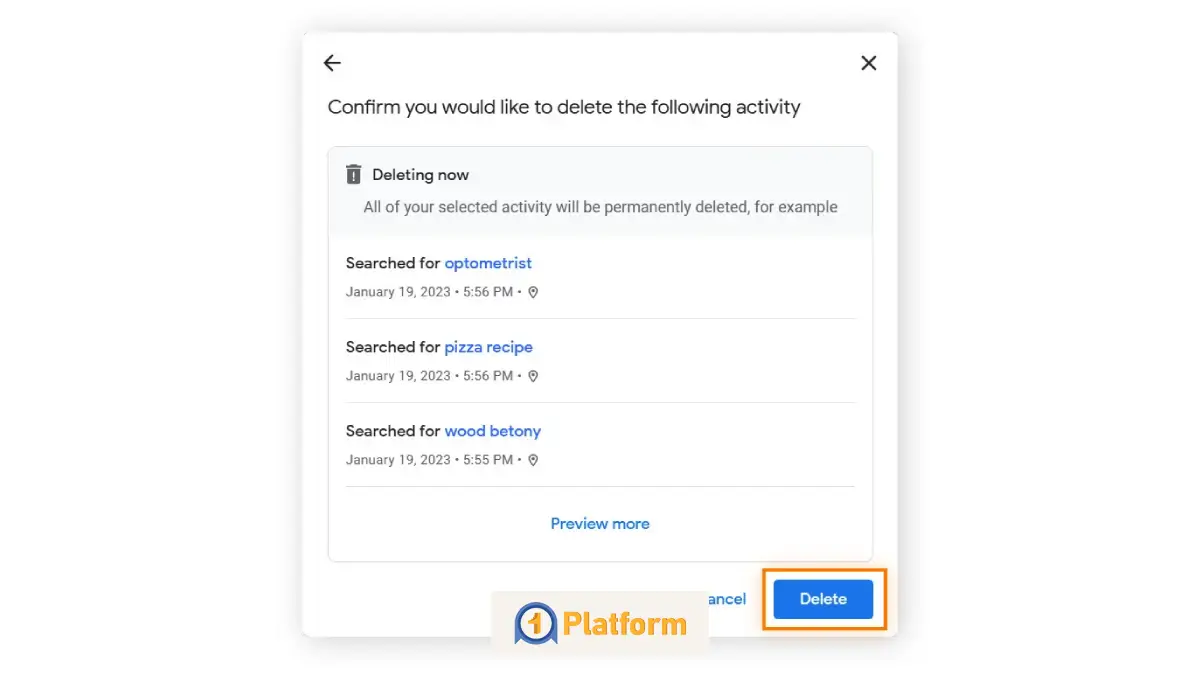Viewport: 1200px width, 675px height.
Task: Select the optometrist entry timestamp
Action: [429, 292]
